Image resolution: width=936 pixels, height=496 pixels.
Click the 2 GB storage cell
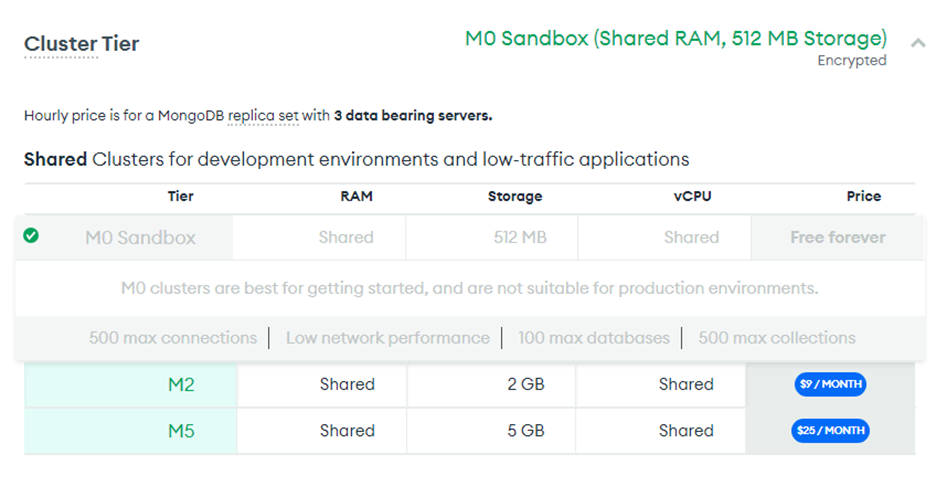pos(526,384)
